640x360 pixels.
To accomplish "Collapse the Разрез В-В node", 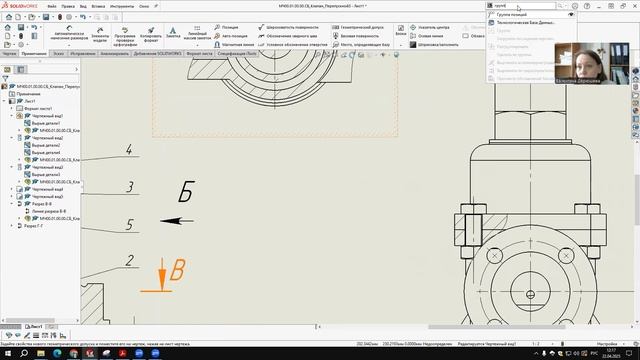I will coord(12,204).
